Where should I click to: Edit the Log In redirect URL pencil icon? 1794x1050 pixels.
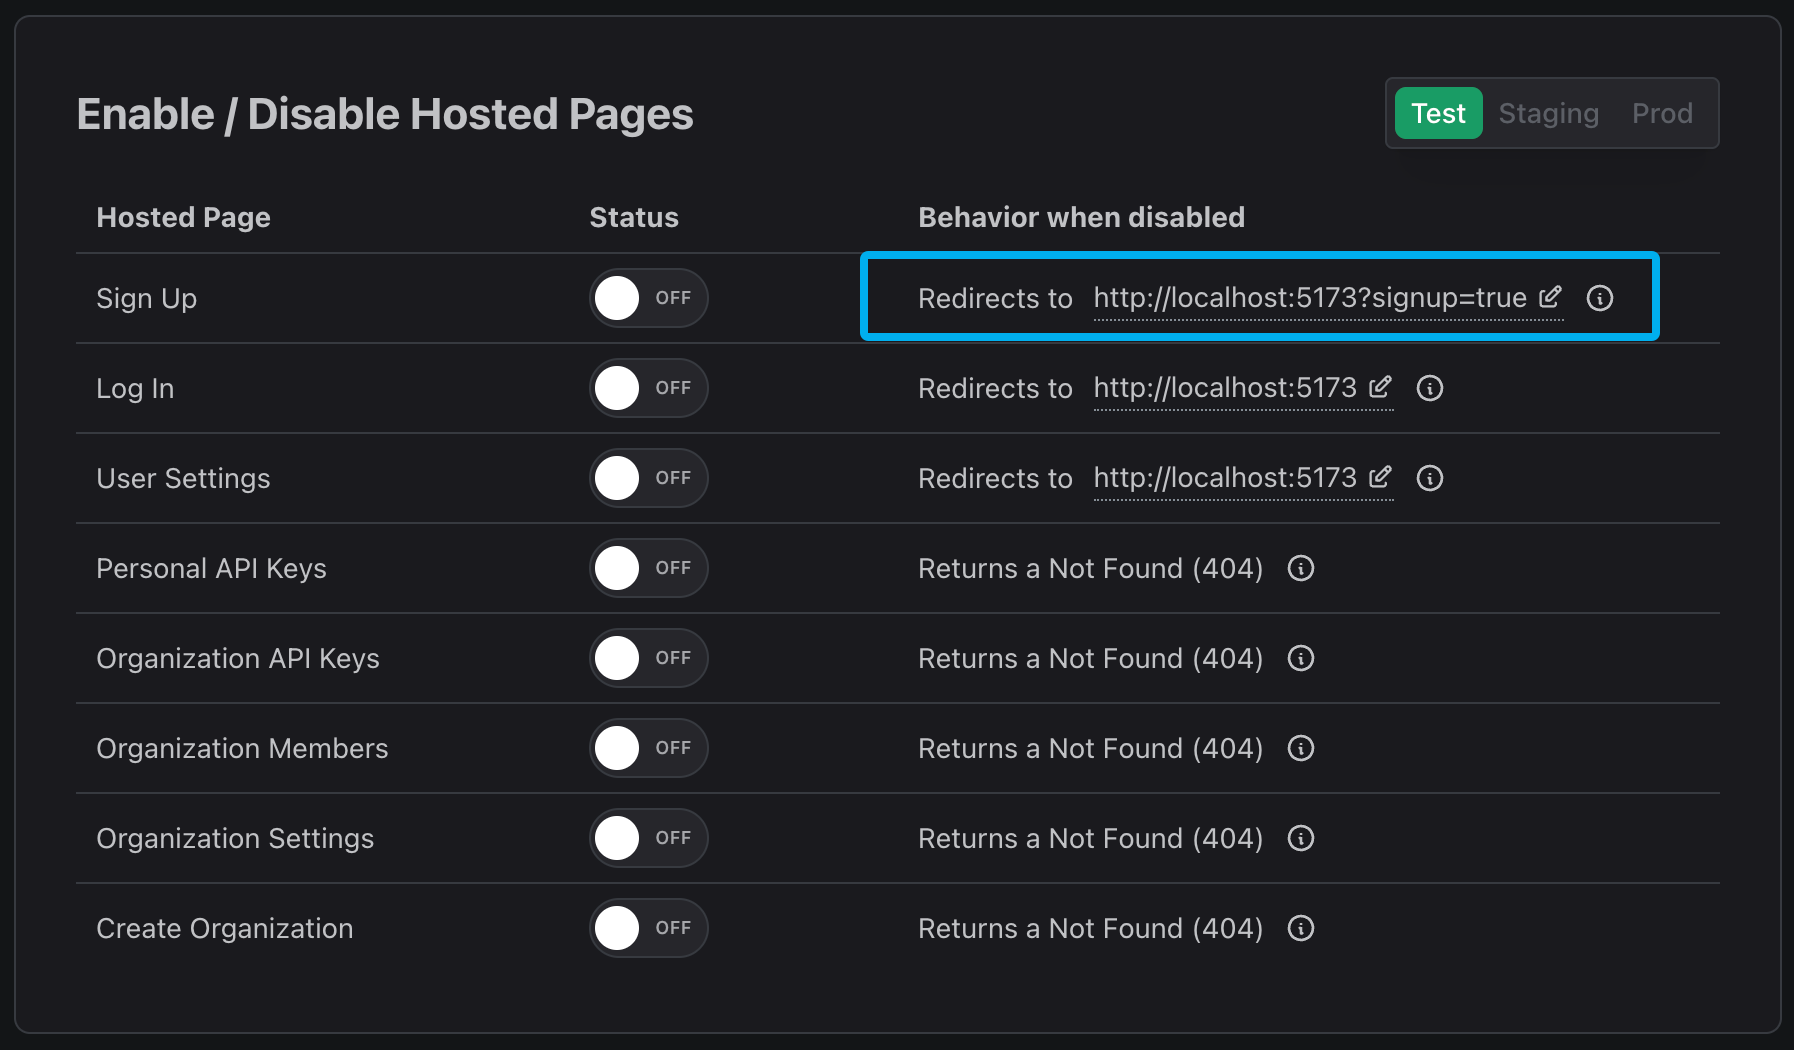pos(1380,387)
